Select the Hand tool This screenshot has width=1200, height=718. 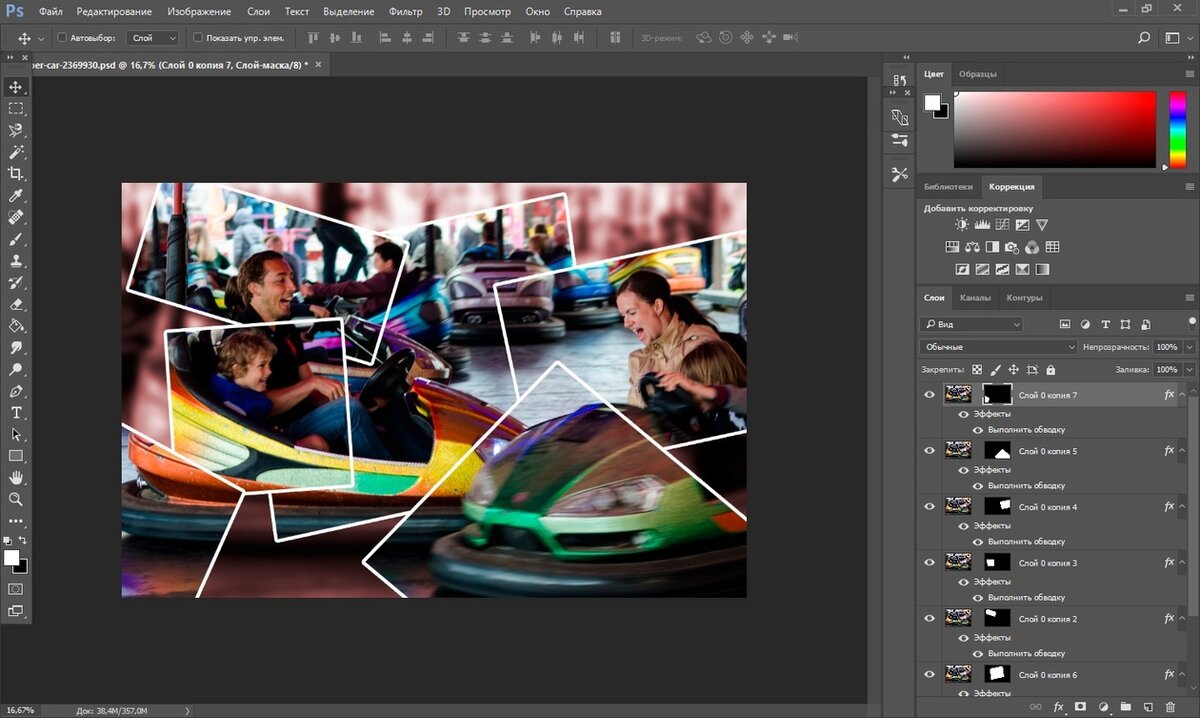tap(16, 478)
